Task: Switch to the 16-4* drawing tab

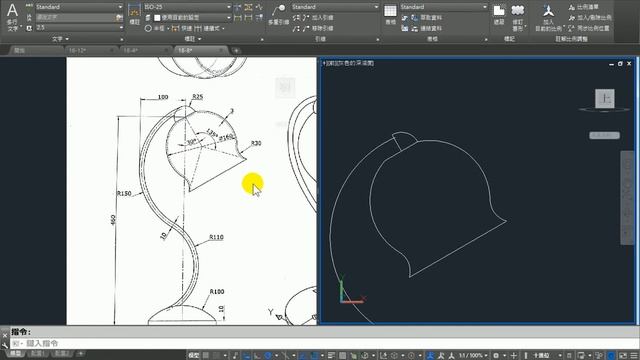Action: coord(144,50)
